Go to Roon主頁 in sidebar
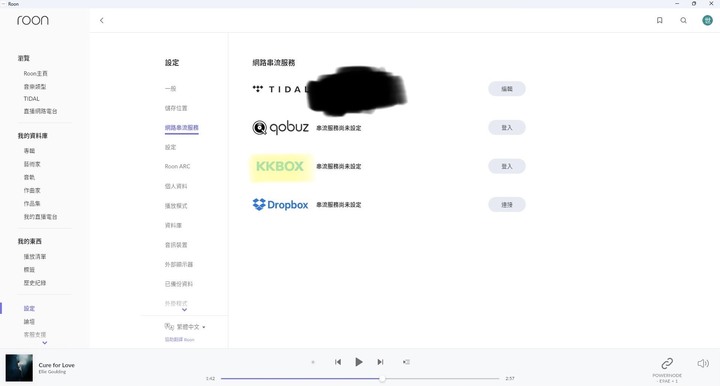Viewport: 720px width, 386px height. 35,73
